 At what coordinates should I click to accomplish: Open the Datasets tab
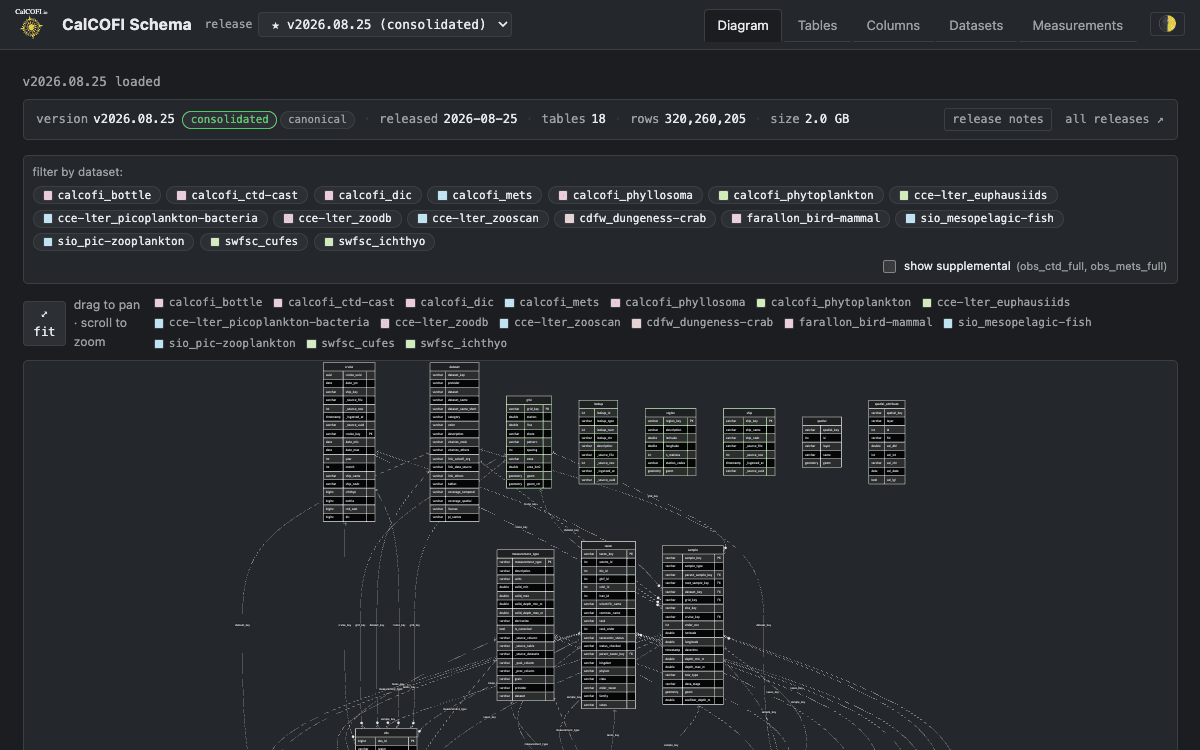pyautogui.click(x=977, y=25)
